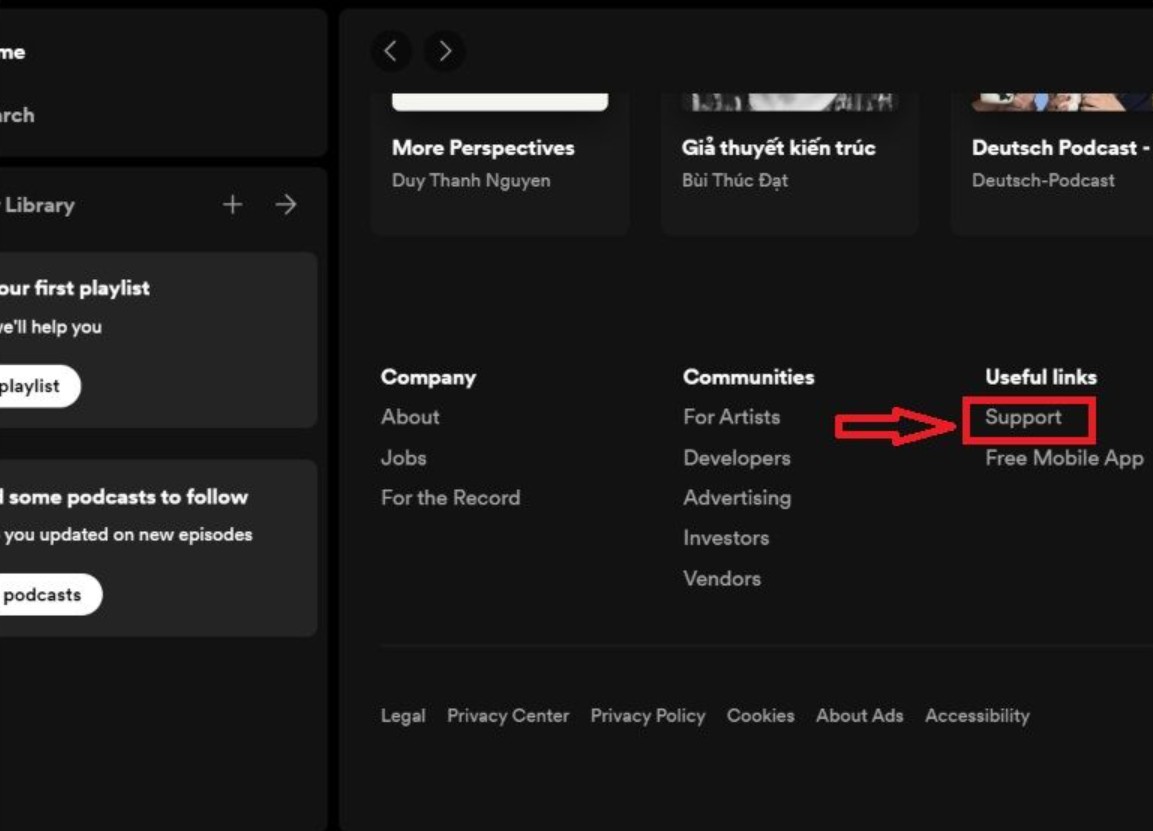This screenshot has width=1153, height=831.
Task: Click the Vendors link
Action: [721, 579]
